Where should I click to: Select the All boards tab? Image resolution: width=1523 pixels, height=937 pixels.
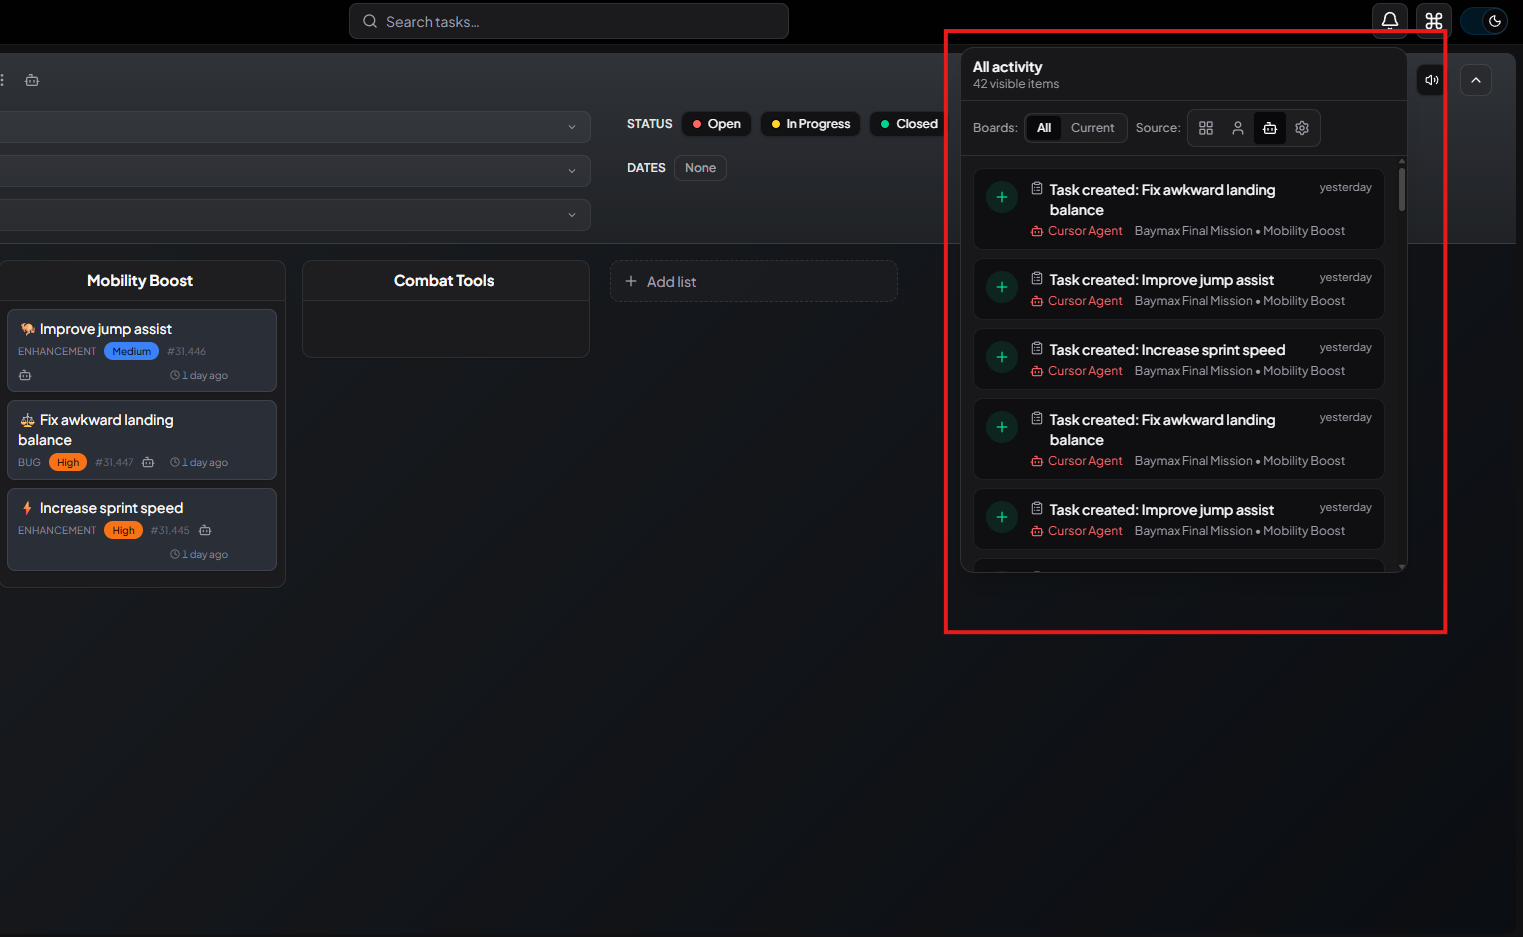click(x=1044, y=128)
